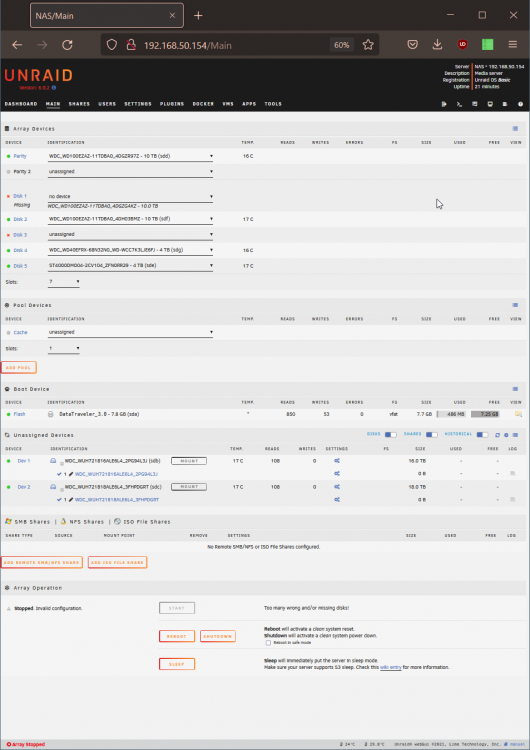Reload the page in browser toolbar
This screenshot has height=750, width=530.
[67, 45]
